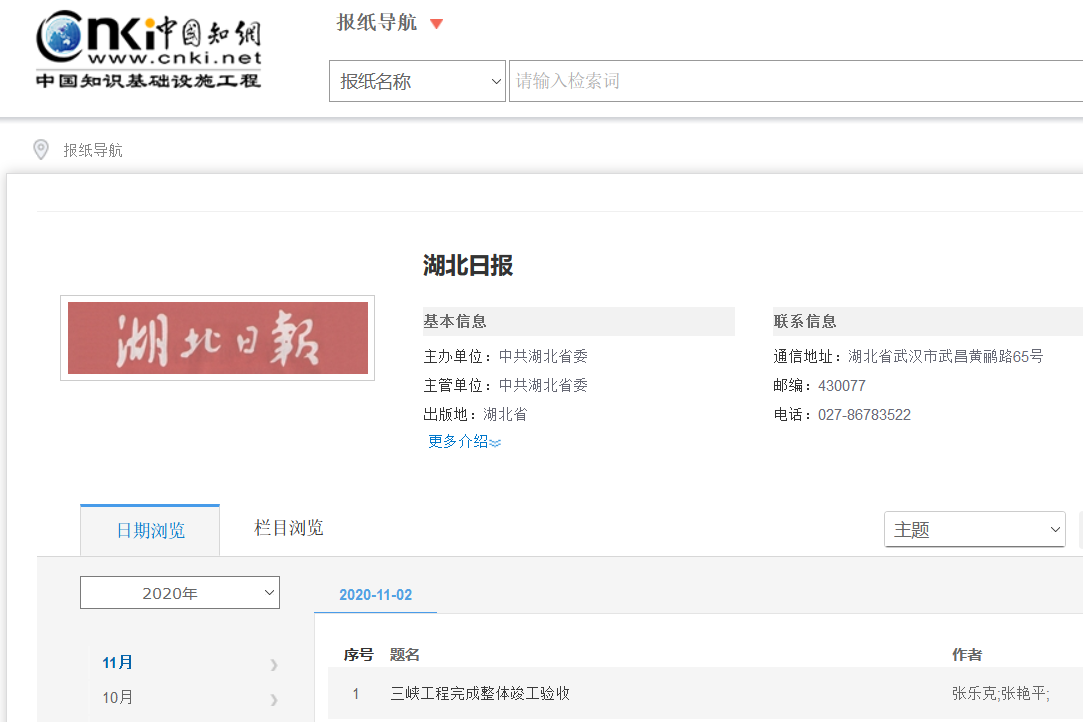This screenshot has width=1083, height=722.
Task: Switch to the 日期浏览 tab
Action: click(x=150, y=531)
